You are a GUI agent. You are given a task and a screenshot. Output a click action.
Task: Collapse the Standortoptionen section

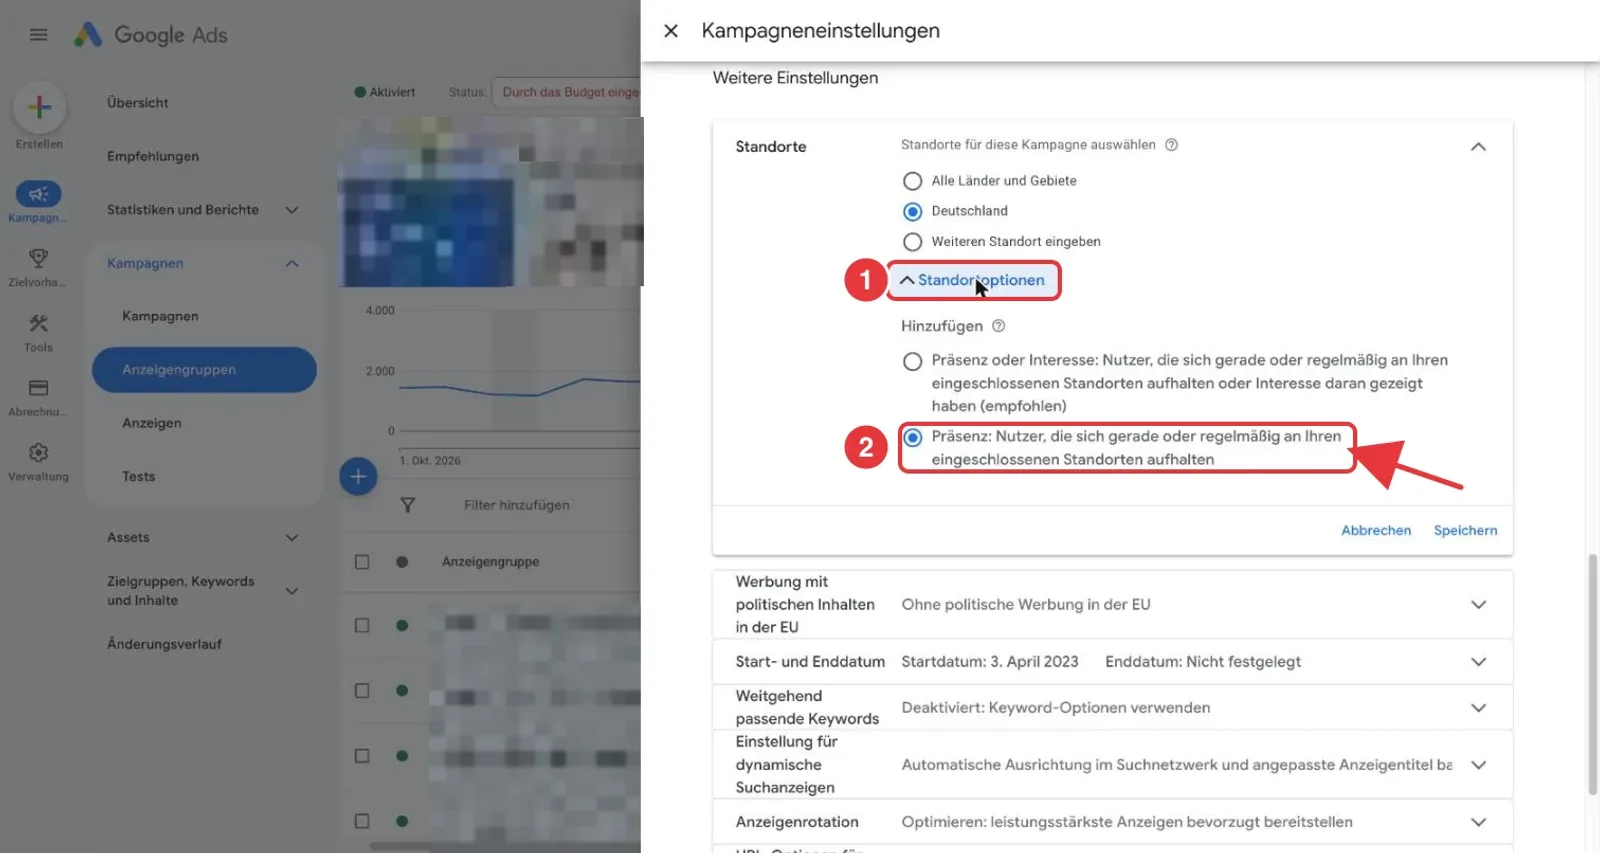972,280
